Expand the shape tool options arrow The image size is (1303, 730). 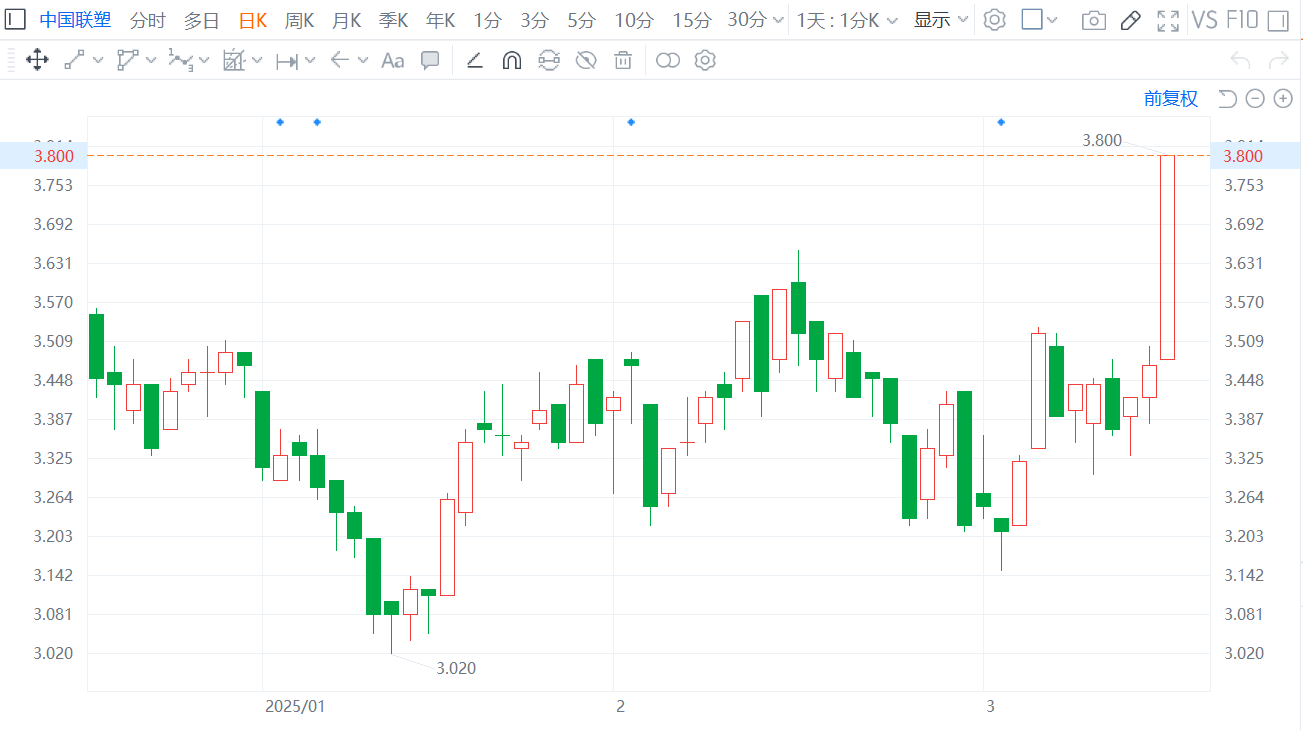tap(151, 61)
